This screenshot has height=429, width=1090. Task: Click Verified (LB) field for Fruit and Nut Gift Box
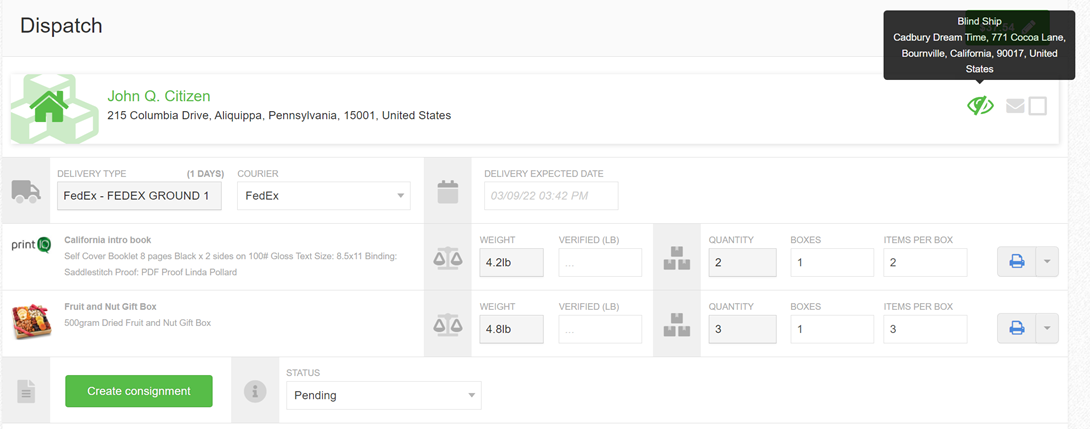pyautogui.click(x=600, y=329)
